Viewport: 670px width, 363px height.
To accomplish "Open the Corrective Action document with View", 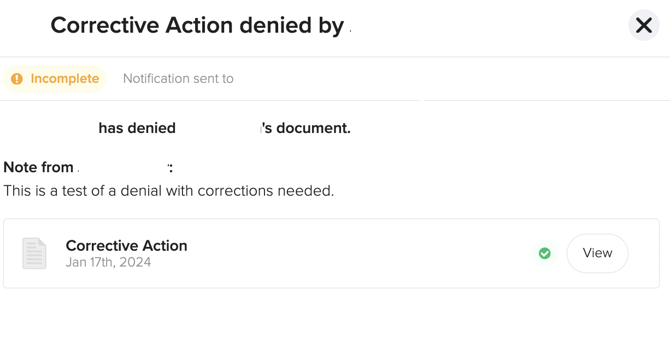I will [597, 253].
